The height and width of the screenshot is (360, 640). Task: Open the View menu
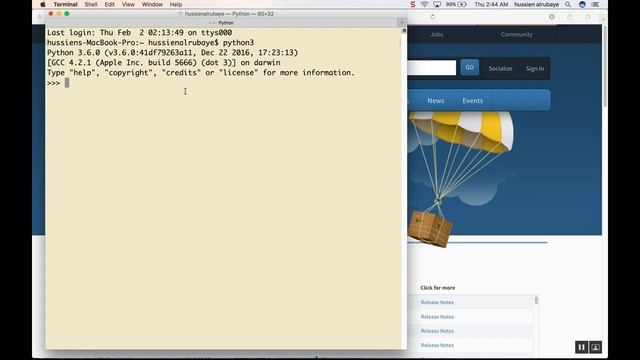coord(128,4)
